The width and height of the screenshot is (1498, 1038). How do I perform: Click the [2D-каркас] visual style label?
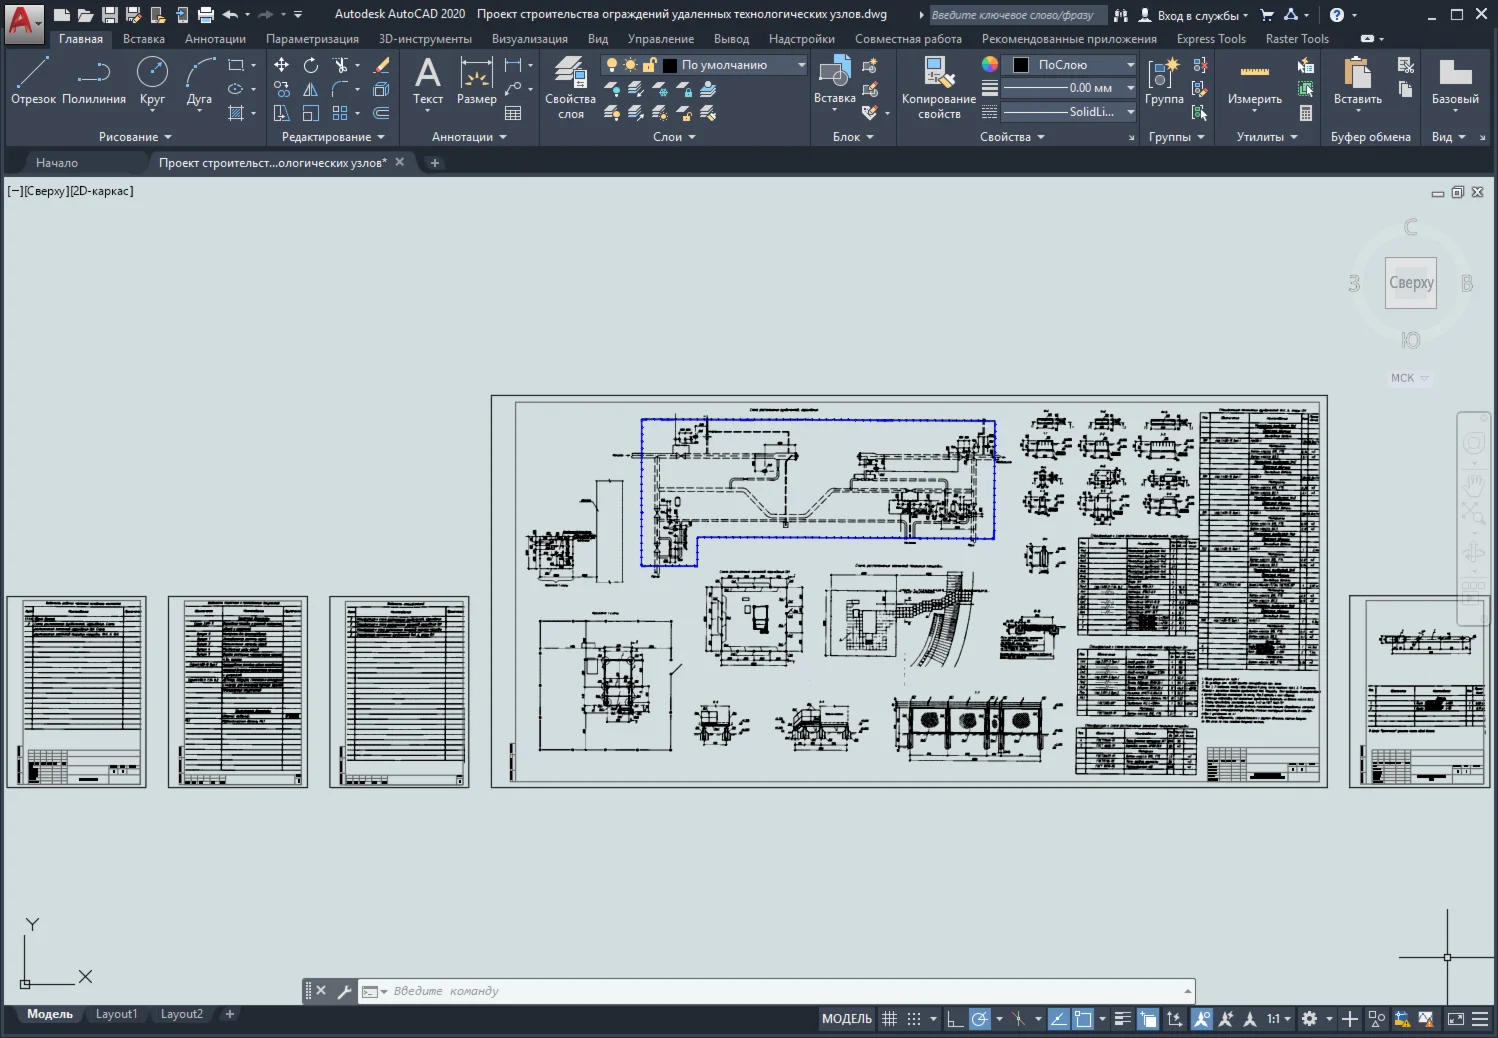(x=101, y=191)
